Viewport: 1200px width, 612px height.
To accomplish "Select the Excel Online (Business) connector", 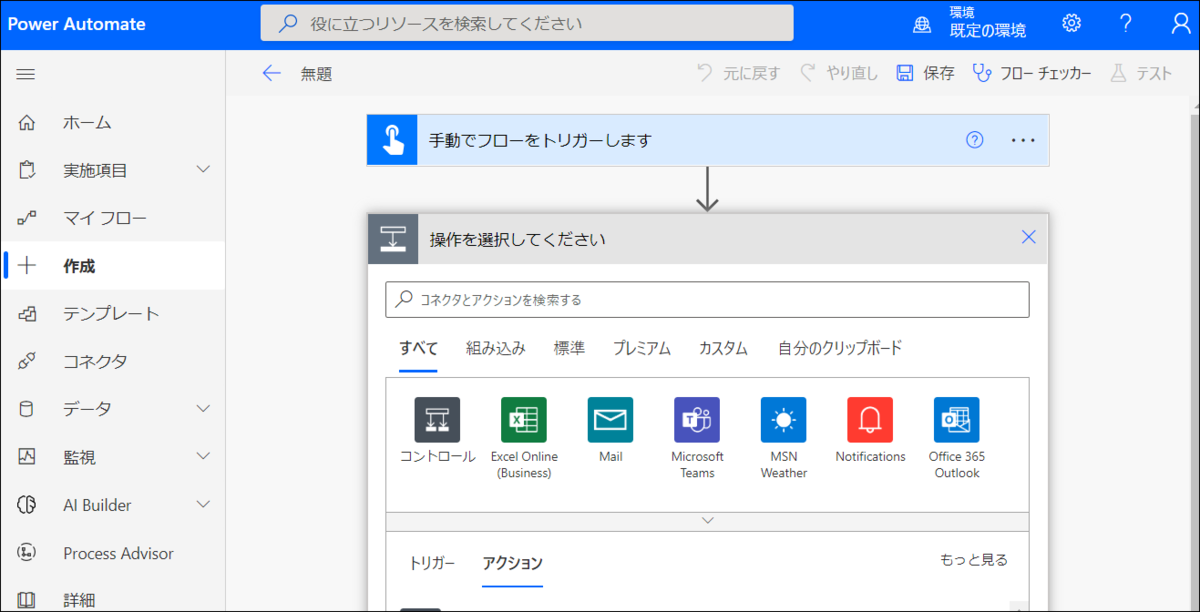I will click(524, 420).
